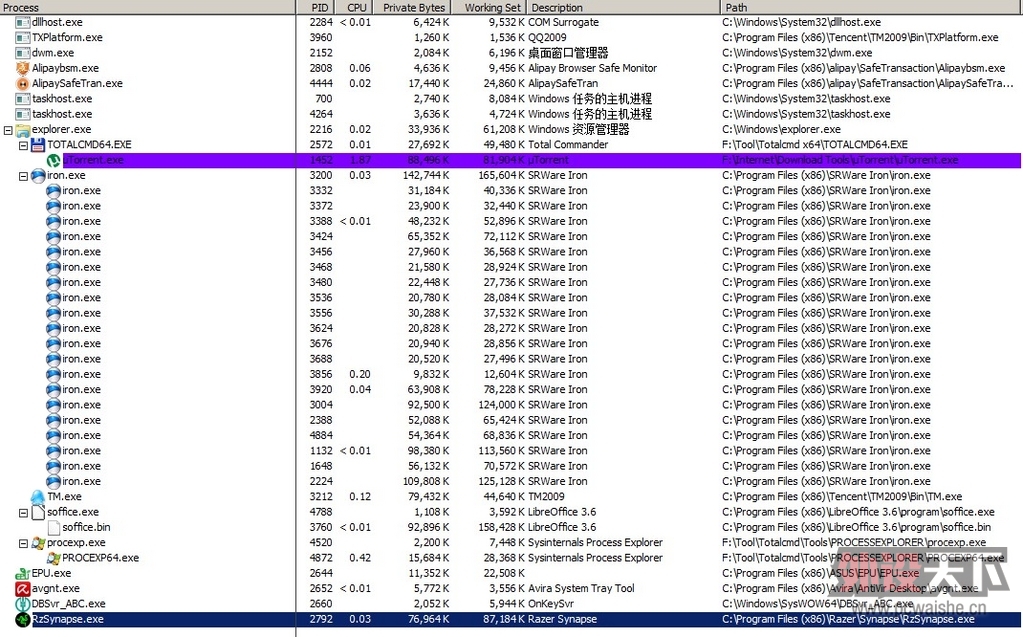
Task: Click the iron.exe icon with PID 2224
Action: (x=53, y=481)
